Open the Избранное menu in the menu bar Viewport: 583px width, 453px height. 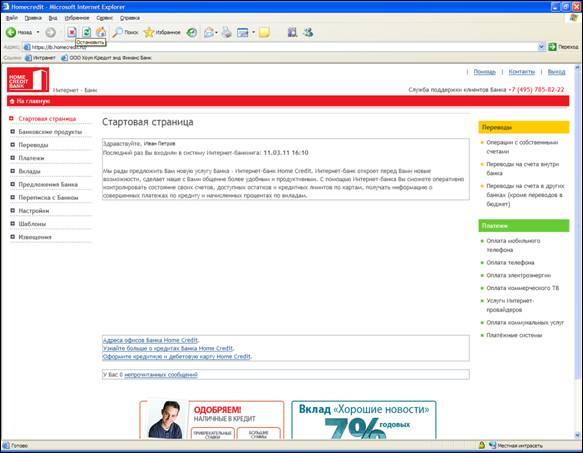point(77,18)
